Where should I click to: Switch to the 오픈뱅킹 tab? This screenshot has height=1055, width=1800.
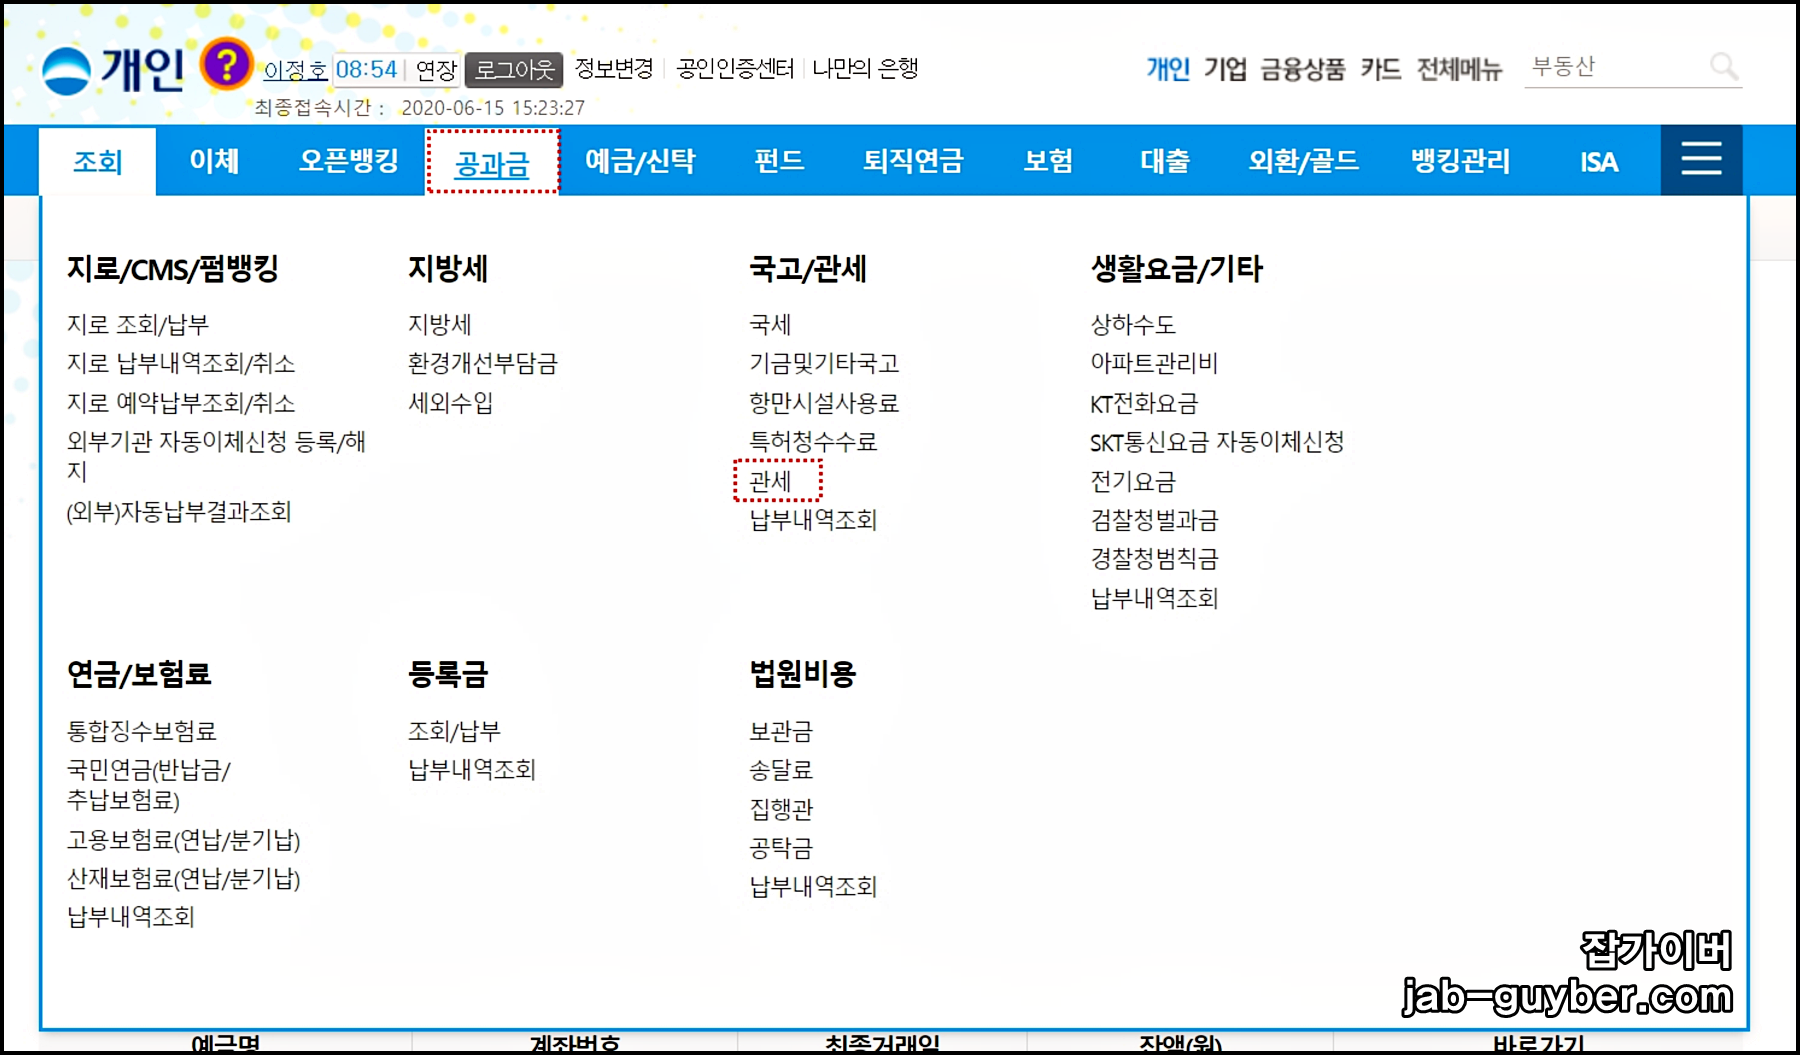349,161
